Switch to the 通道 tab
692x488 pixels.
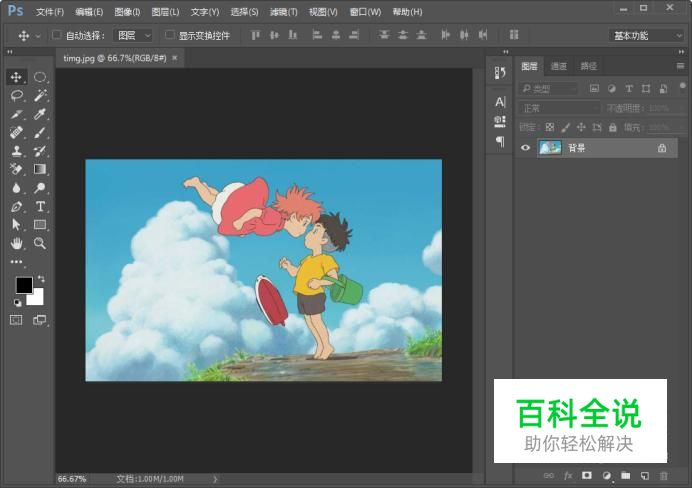(558, 66)
